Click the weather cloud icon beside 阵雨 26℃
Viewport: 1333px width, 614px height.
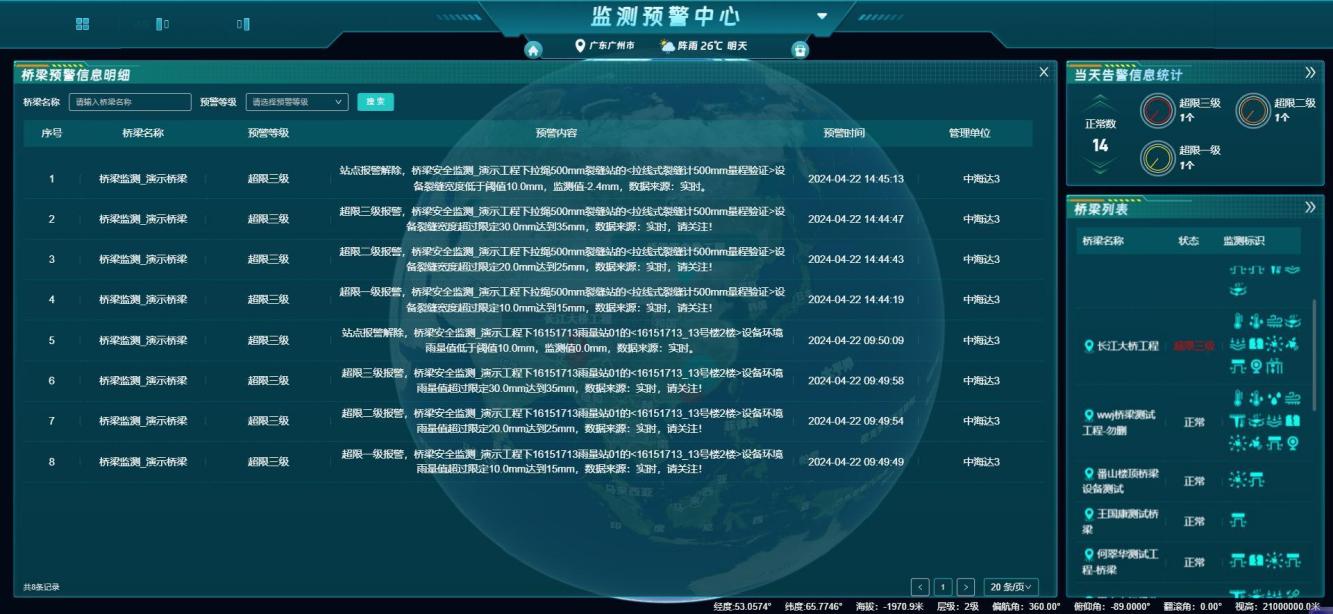[667, 46]
